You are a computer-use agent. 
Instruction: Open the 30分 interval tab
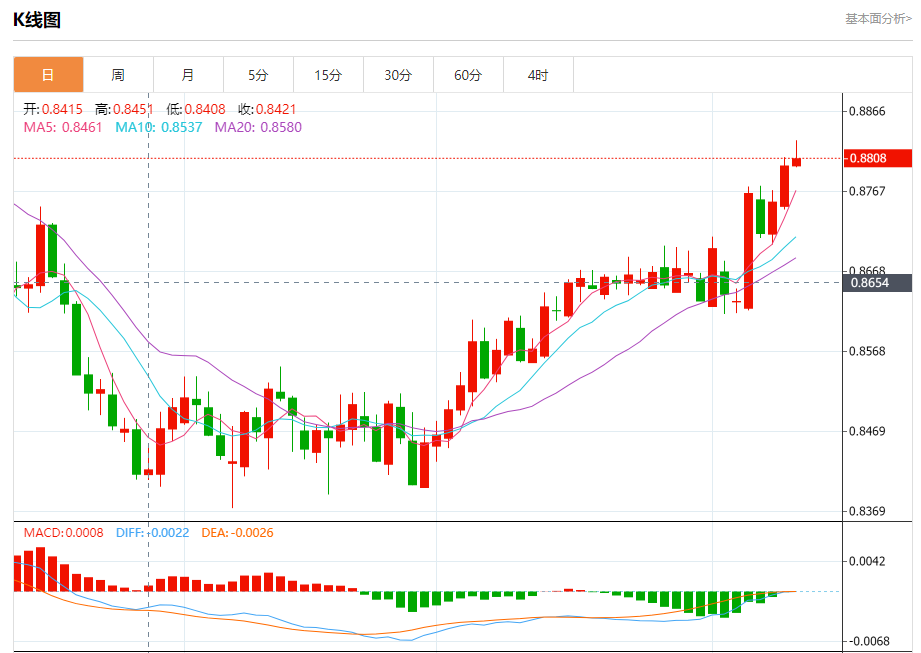pyautogui.click(x=398, y=75)
